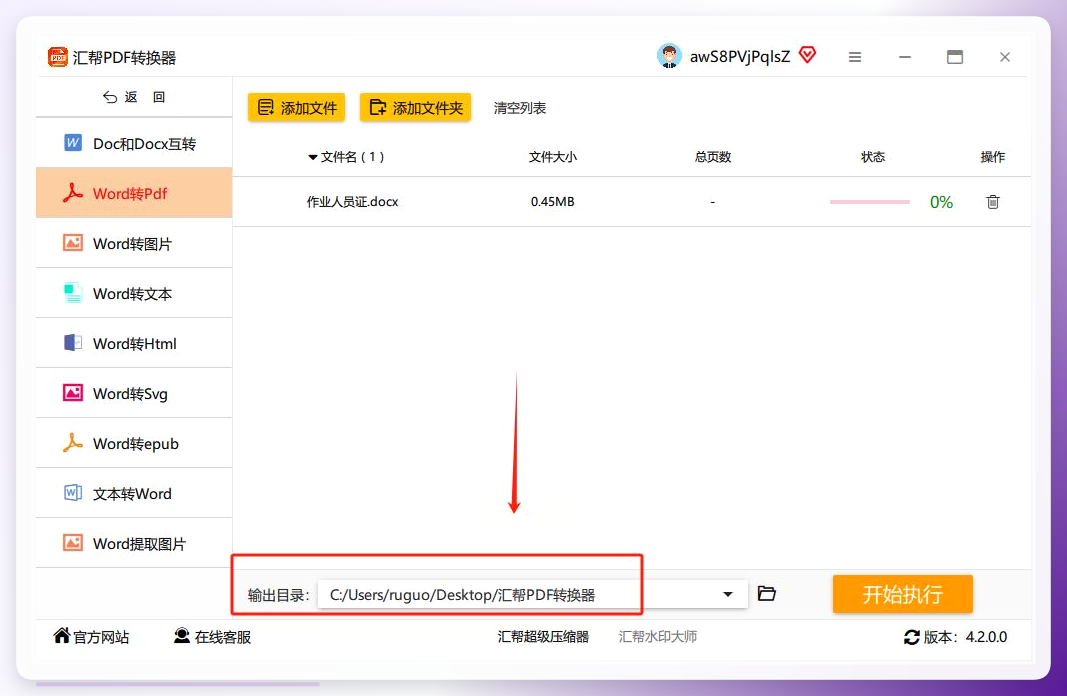Viewport: 1067px width, 696px height.
Task: Open 汇帮超级压缩器 link
Action: [543, 637]
